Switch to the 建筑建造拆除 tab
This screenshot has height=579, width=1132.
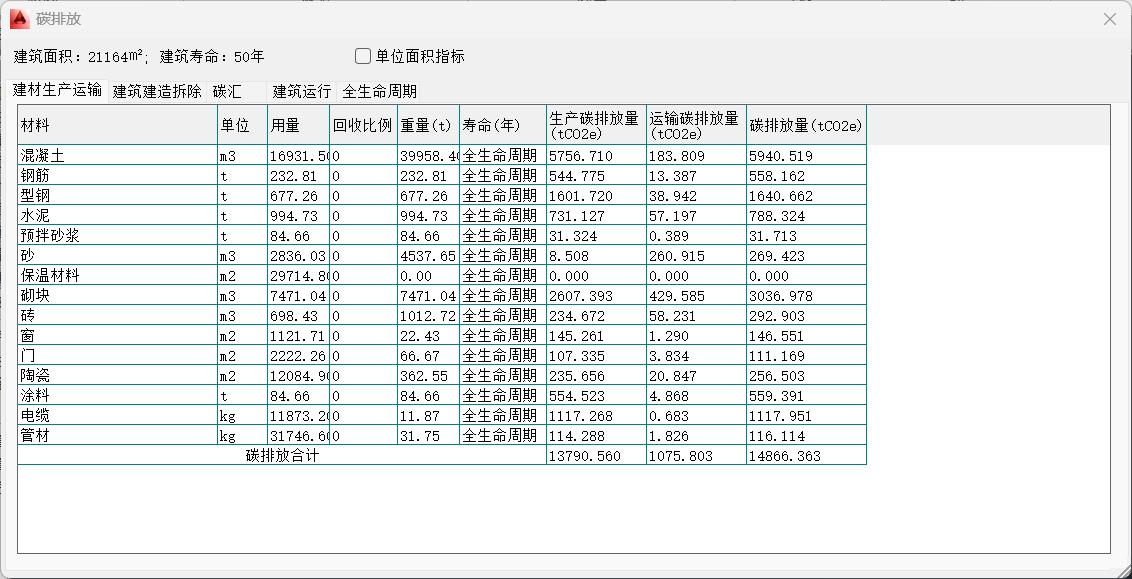pyautogui.click(x=157, y=91)
